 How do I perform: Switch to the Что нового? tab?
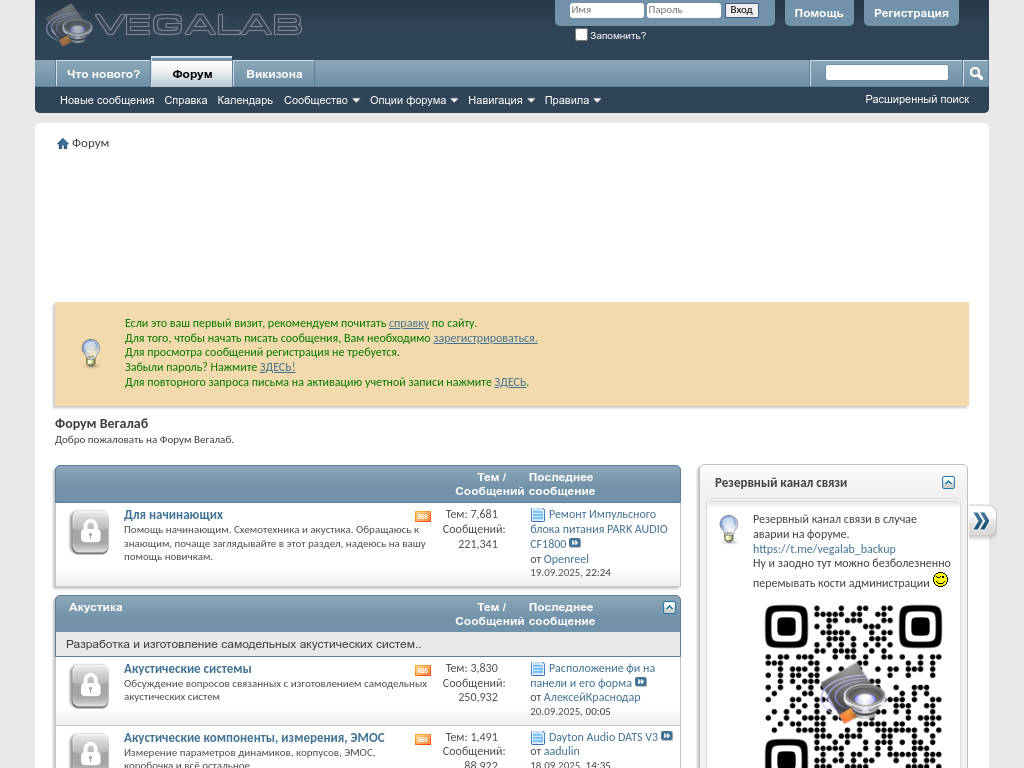pyautogui.click(x=103, y=74)
